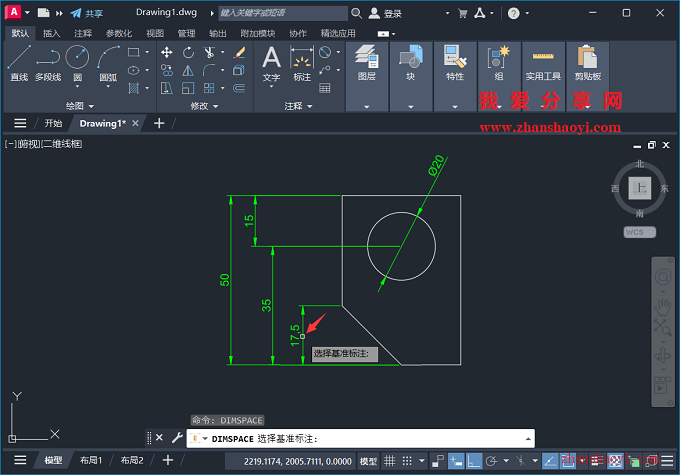Click the new drawing tab plus button

[x=159, y=123]
